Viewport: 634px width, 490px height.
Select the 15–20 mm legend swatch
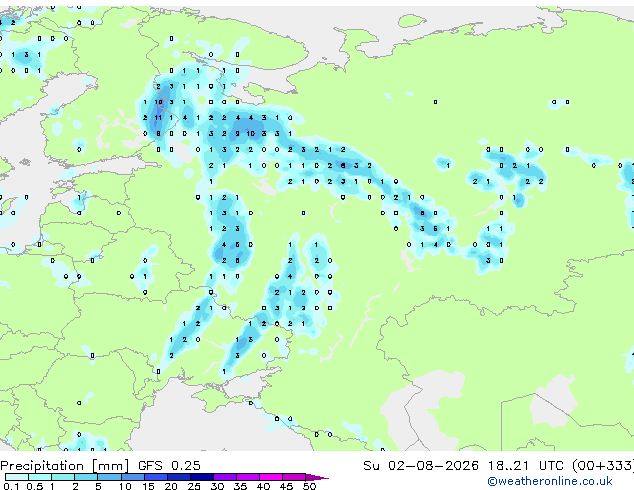click(156, 477)
